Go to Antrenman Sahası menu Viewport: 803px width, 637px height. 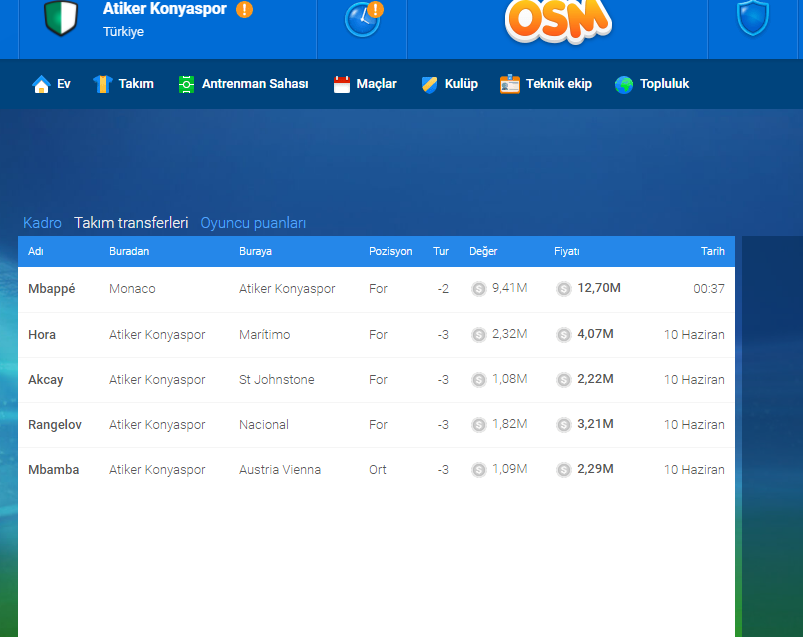[243, 84]
